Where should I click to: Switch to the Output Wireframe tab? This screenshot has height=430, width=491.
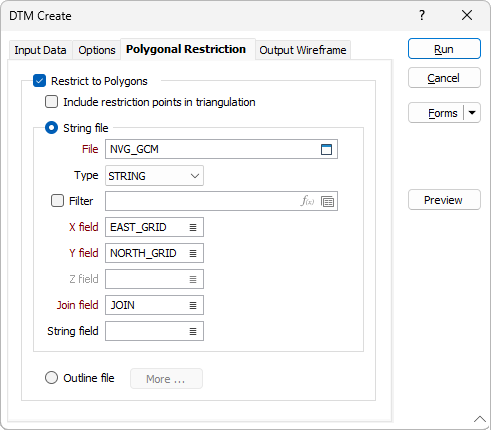tap(303, 50)
